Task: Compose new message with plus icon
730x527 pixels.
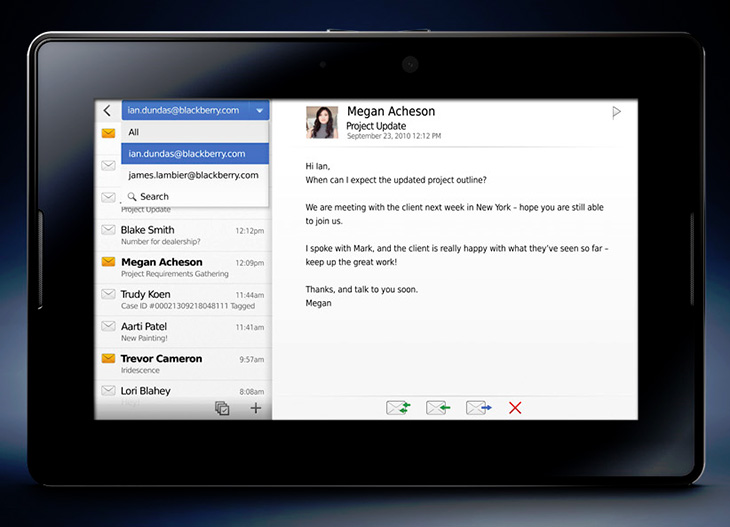Action: tap(256, 408)
